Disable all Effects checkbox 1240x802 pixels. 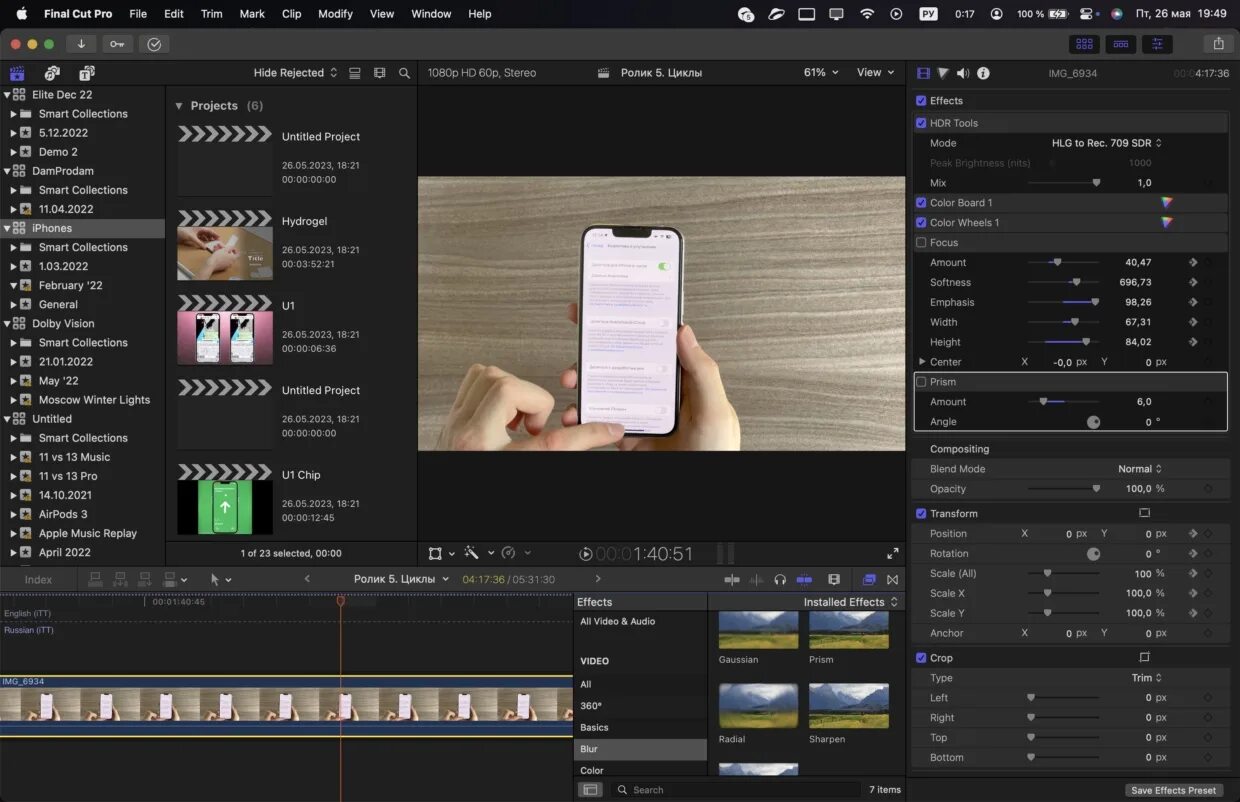pos(921,101)
